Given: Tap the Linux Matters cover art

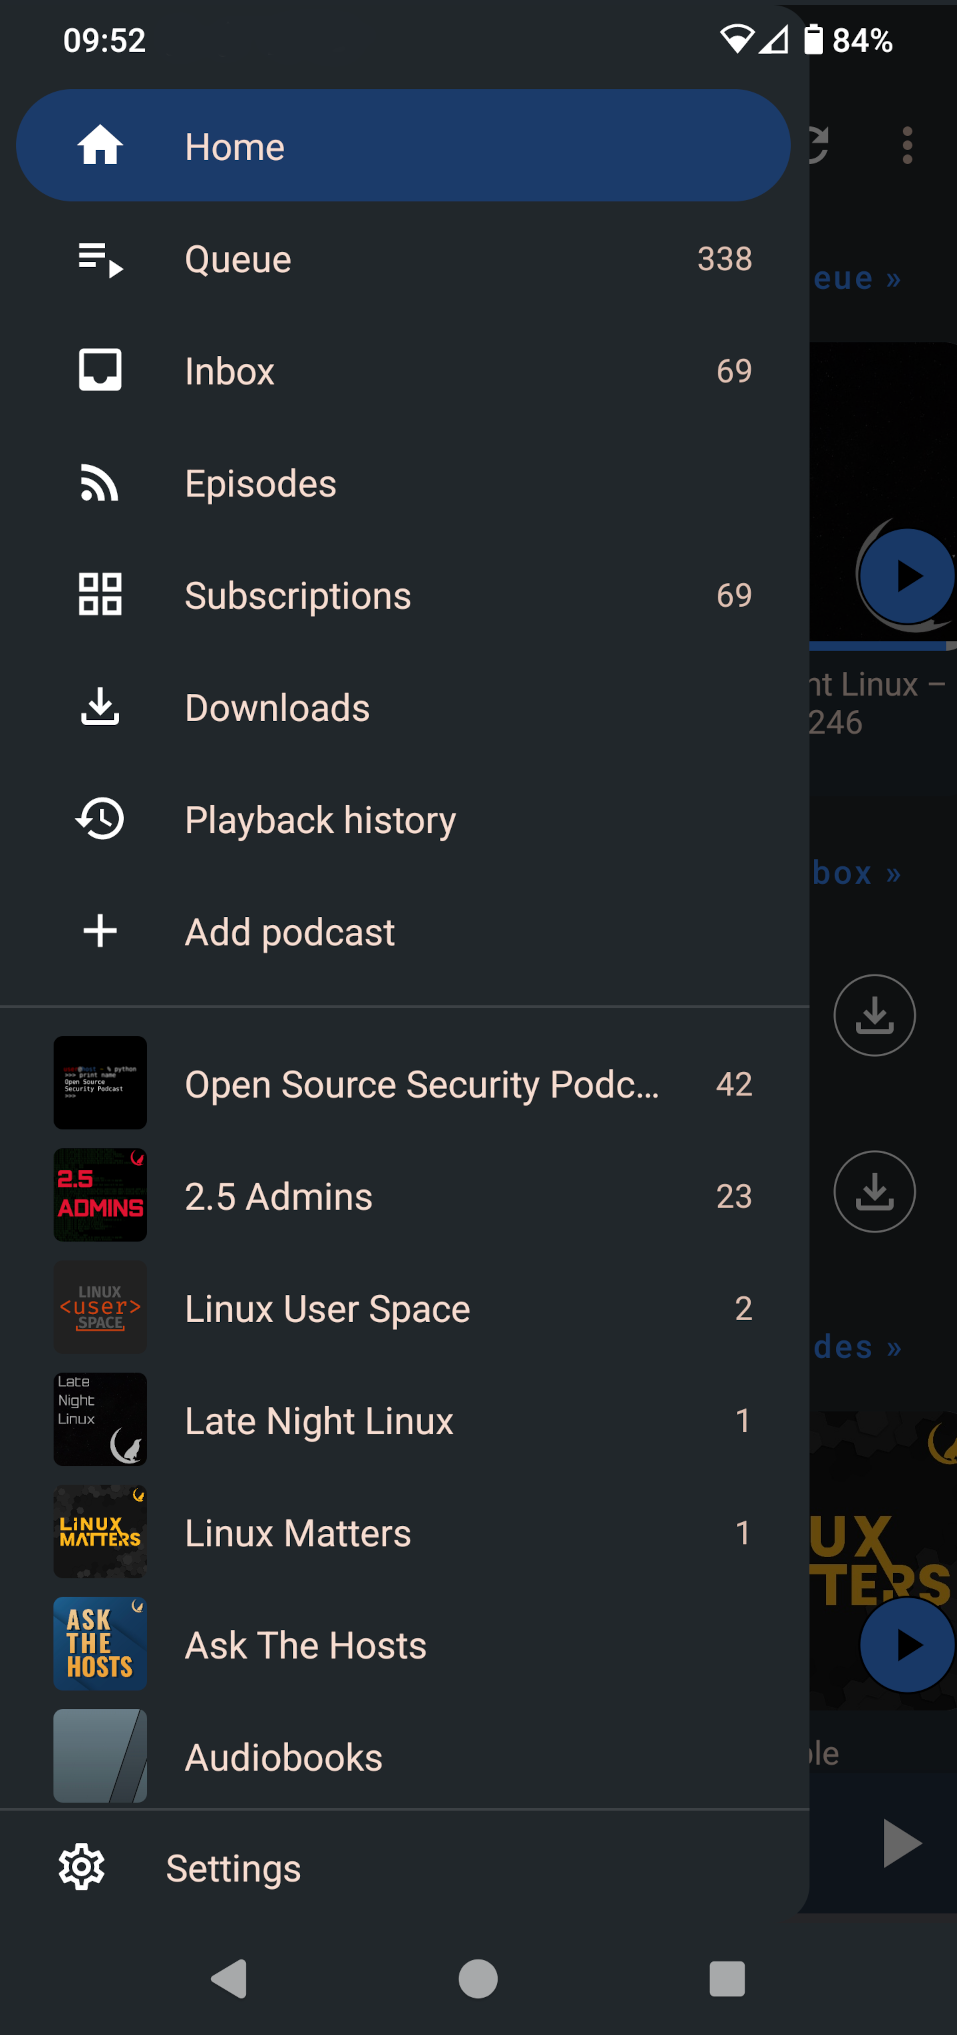Looking at the screenshot, I should tap(100, 1532).
